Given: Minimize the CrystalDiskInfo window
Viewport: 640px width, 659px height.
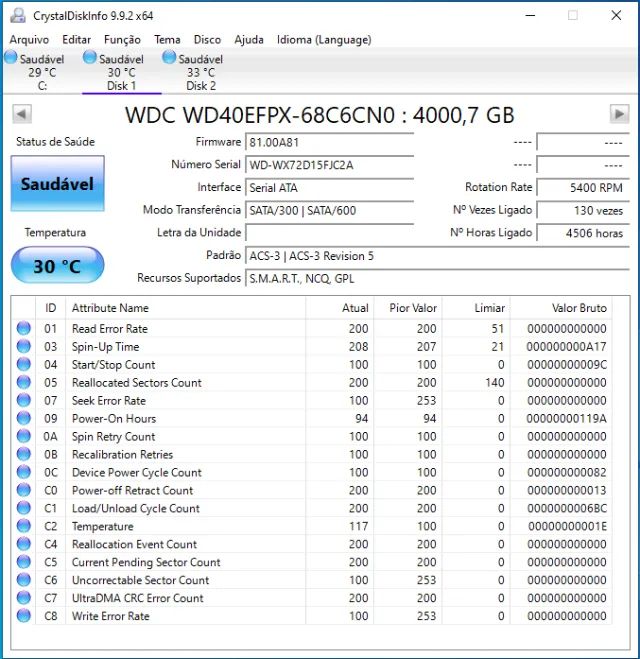Looking at the screenshot, I should [531, 16].
